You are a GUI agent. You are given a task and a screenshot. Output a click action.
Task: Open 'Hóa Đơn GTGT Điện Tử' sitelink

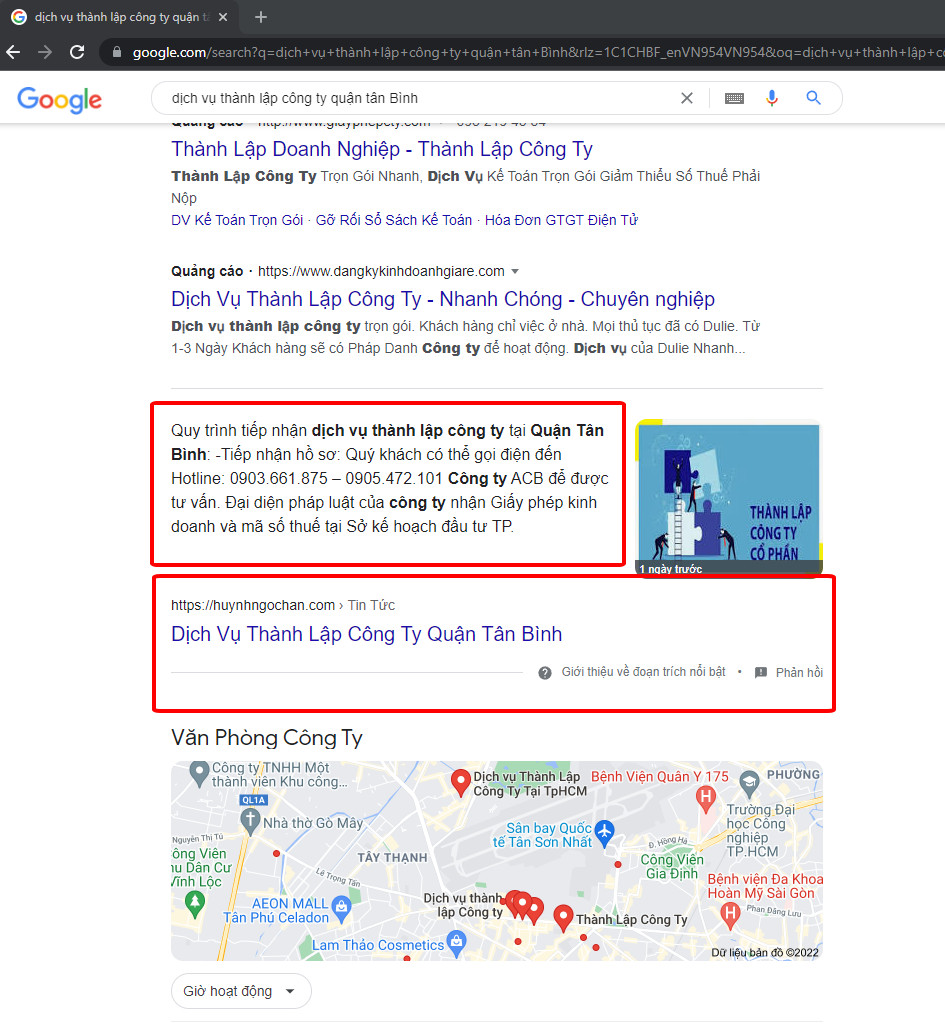click(561, 220)
